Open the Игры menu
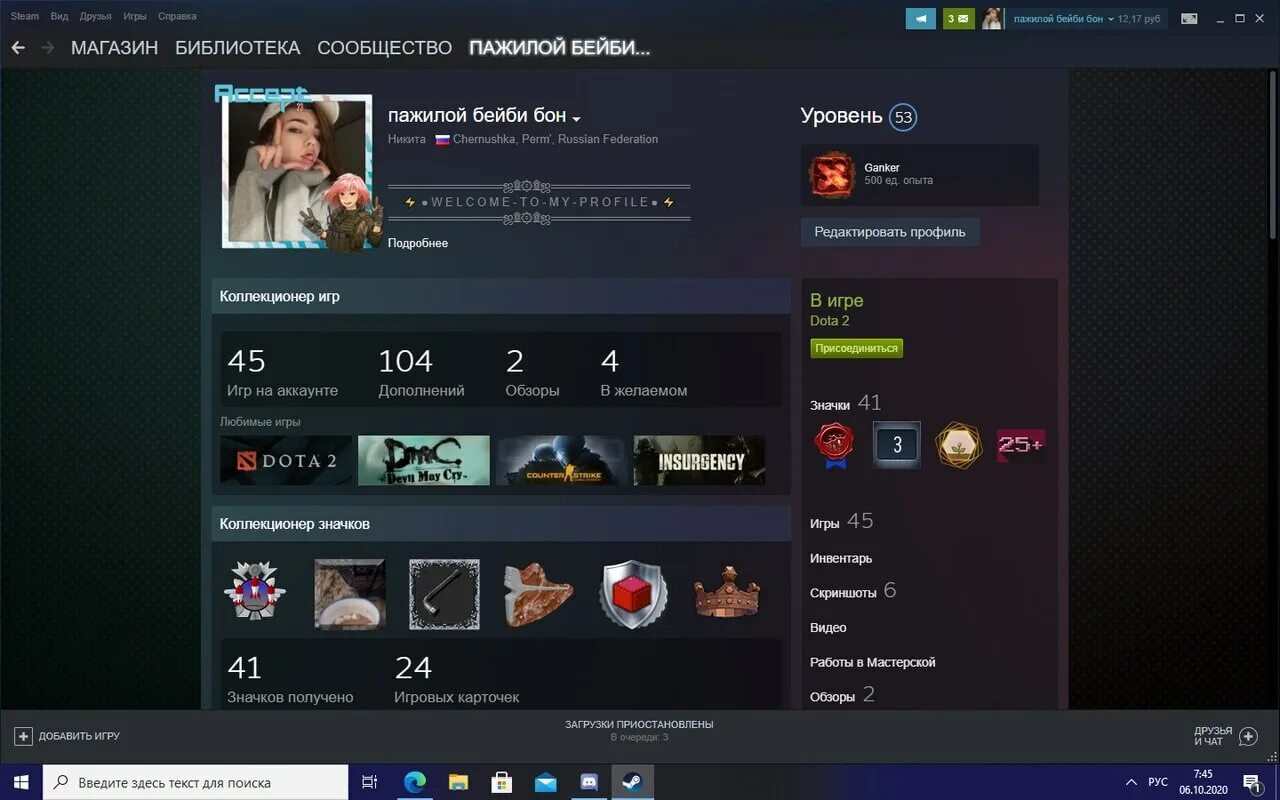The width and height of the screenshot is (1280, 800). (x=134, y=16)
